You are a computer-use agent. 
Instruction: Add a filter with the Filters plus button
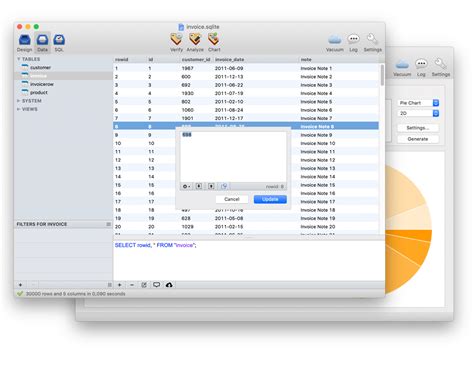coord(20,285)
